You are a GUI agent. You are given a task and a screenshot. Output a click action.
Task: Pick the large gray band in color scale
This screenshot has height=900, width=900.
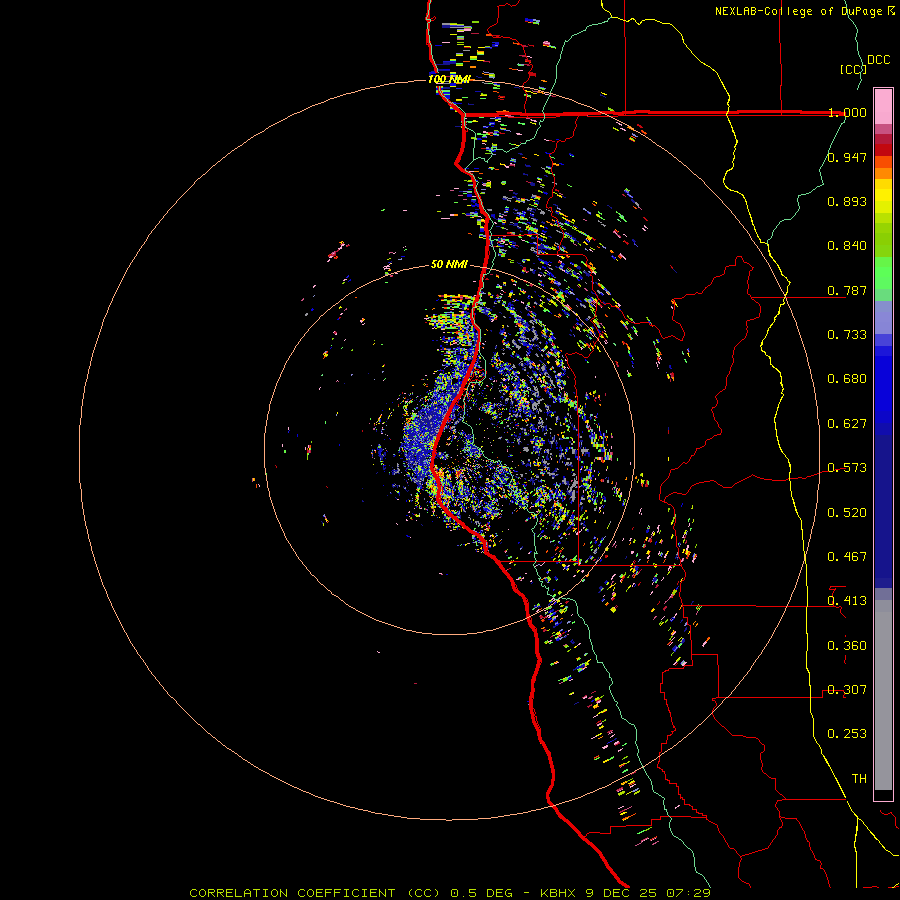point(883,695)
